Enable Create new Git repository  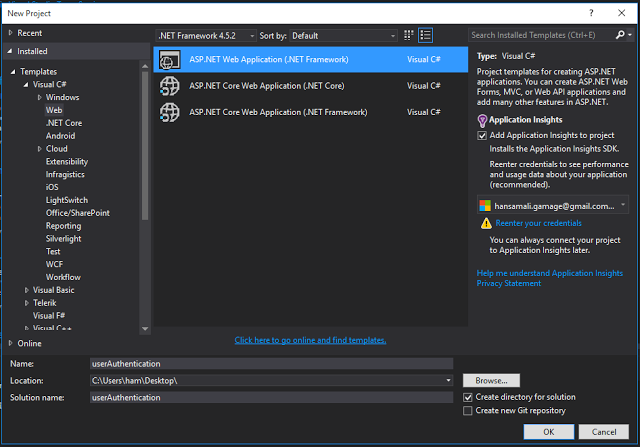click(x=468, y=411)
